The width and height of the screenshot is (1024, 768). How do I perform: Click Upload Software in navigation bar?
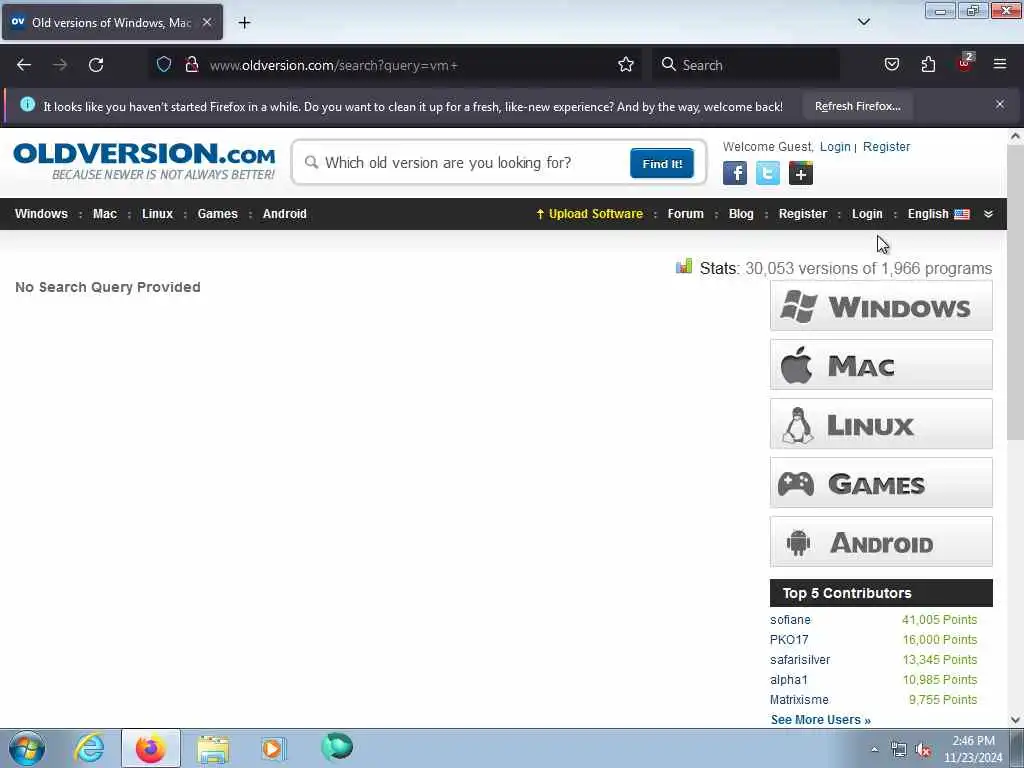[589, 214]
